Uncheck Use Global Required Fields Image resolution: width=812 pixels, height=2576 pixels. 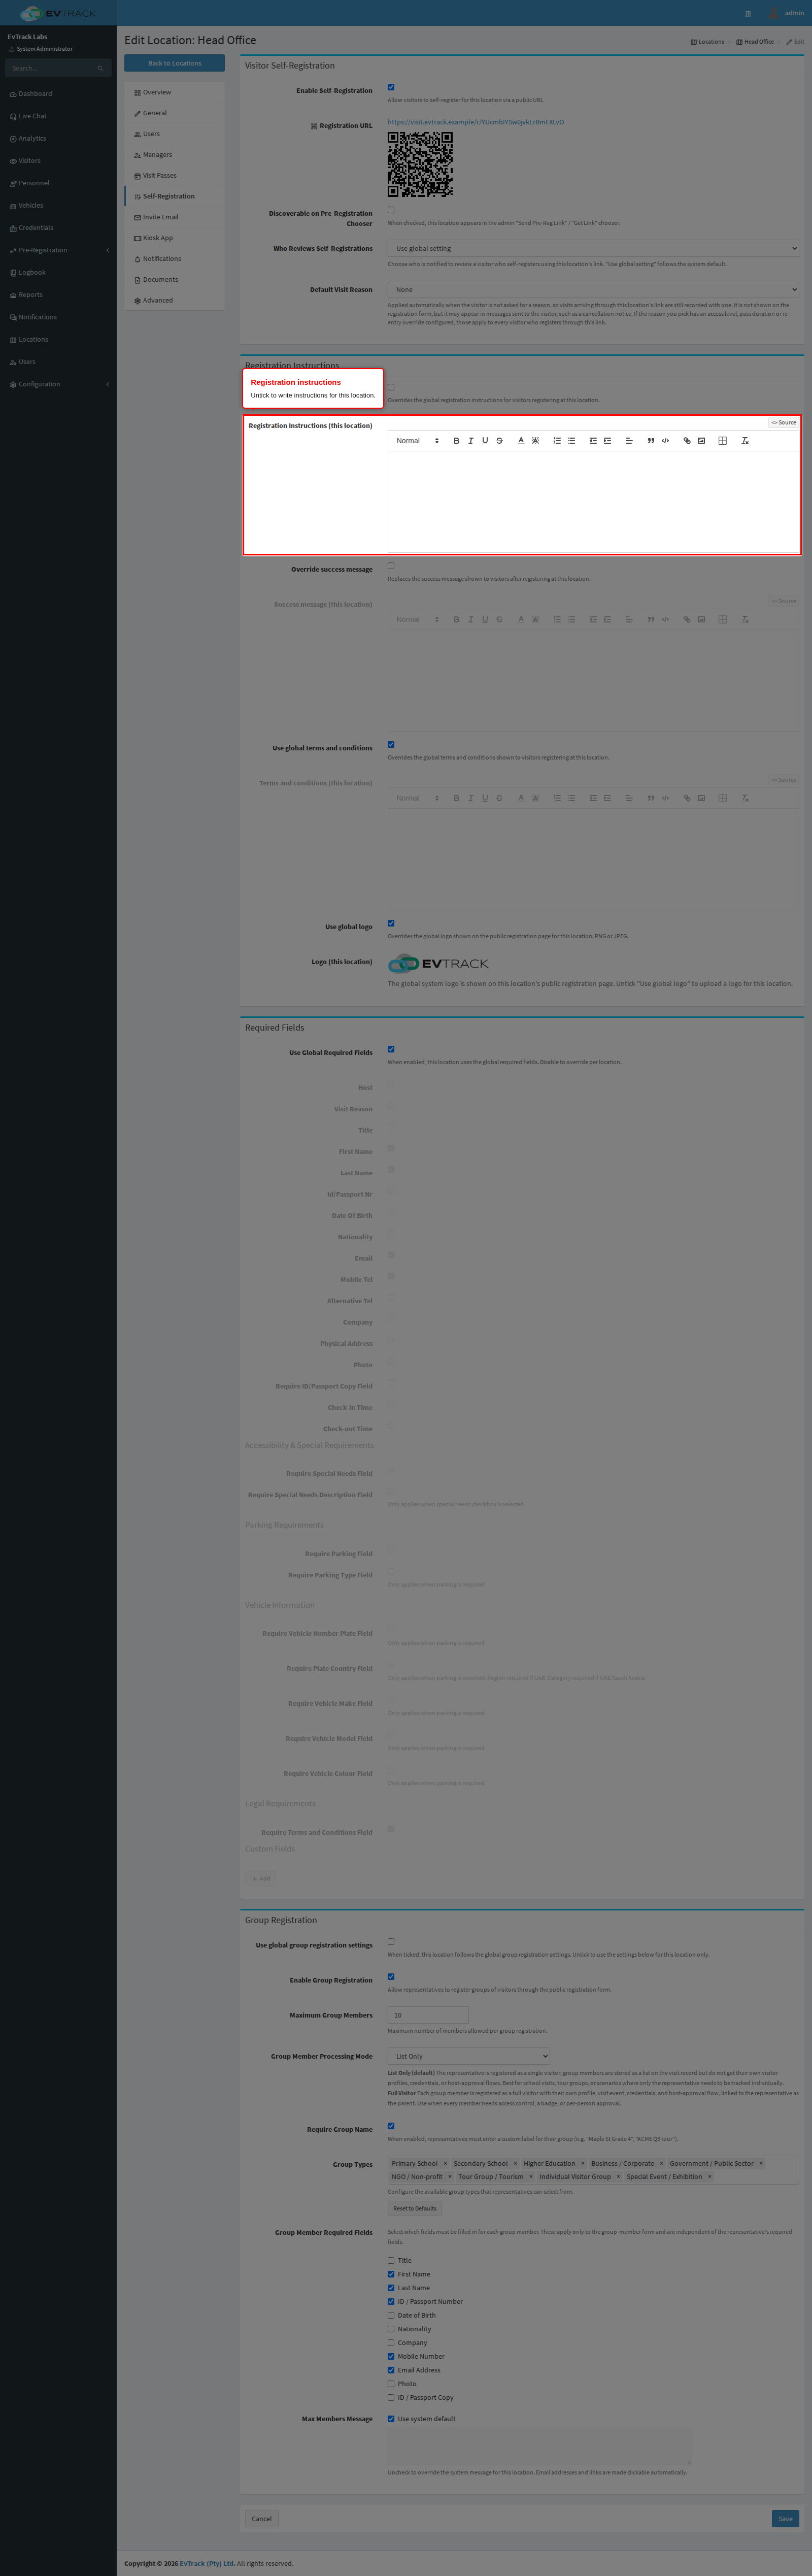point(391,1049)
